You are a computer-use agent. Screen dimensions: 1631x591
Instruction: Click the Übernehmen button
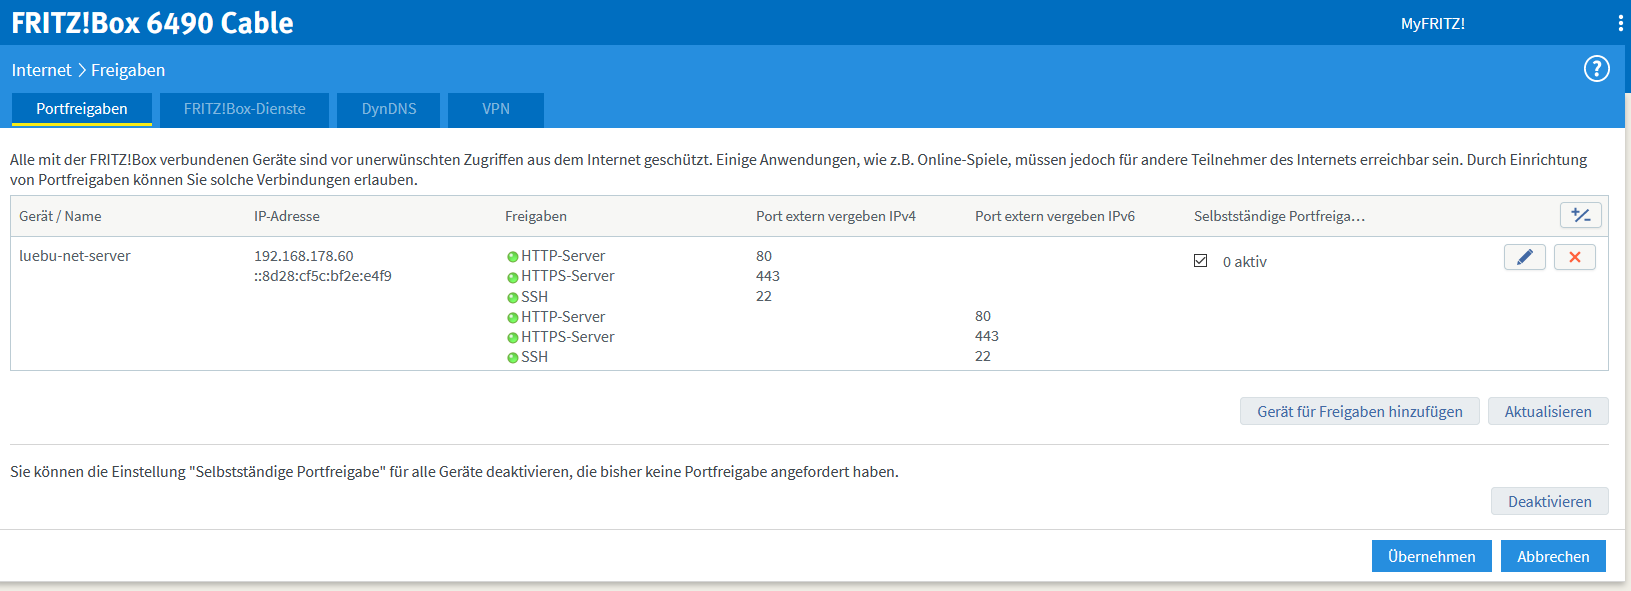(x=1431, y=556)
